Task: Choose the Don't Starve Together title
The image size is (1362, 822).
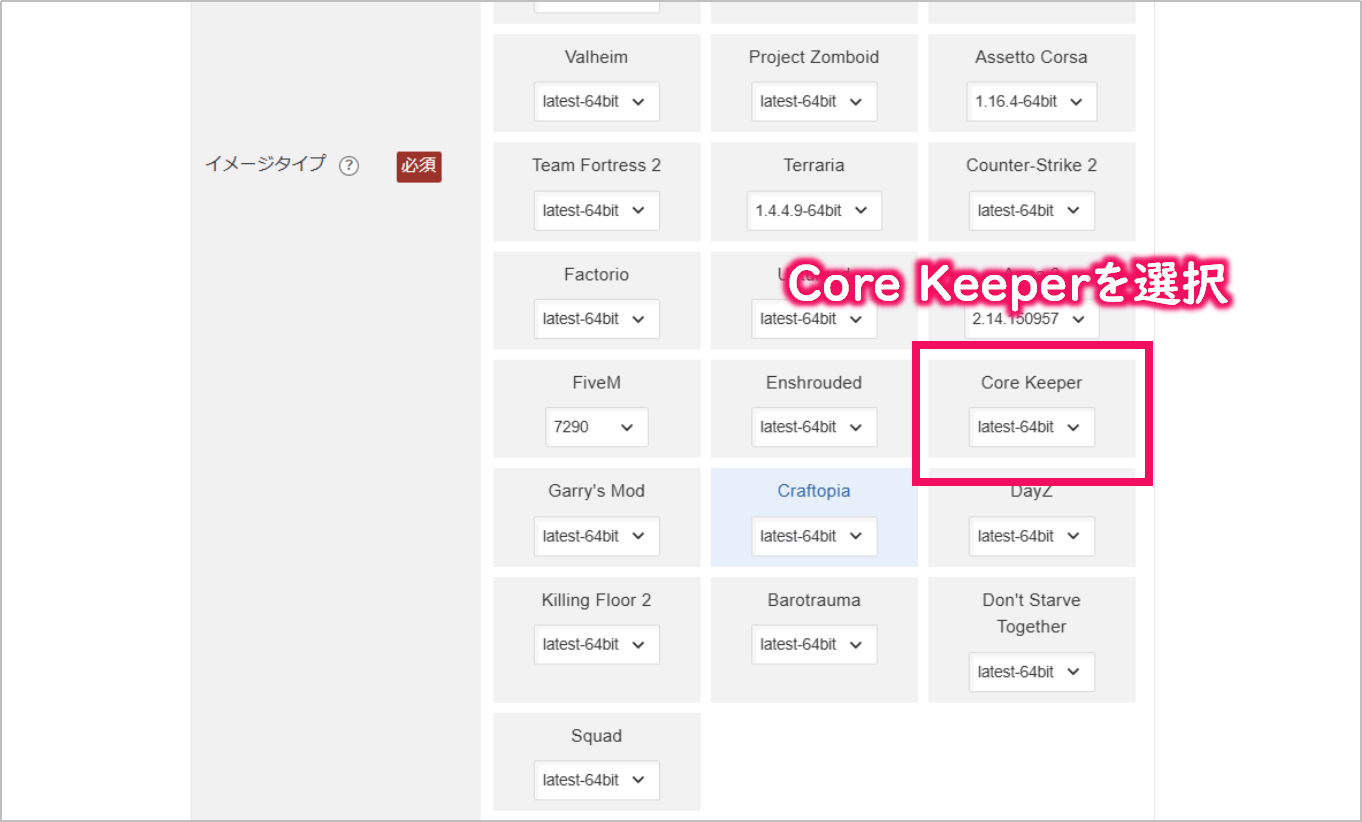Action: tap(1031, 613)
